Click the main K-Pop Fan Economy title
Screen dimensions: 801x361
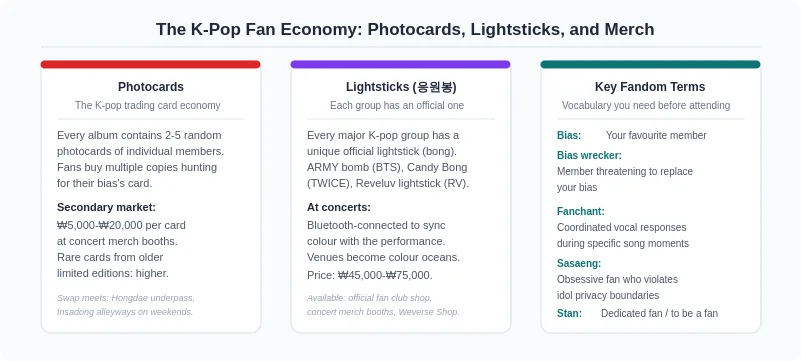point(405,29)
